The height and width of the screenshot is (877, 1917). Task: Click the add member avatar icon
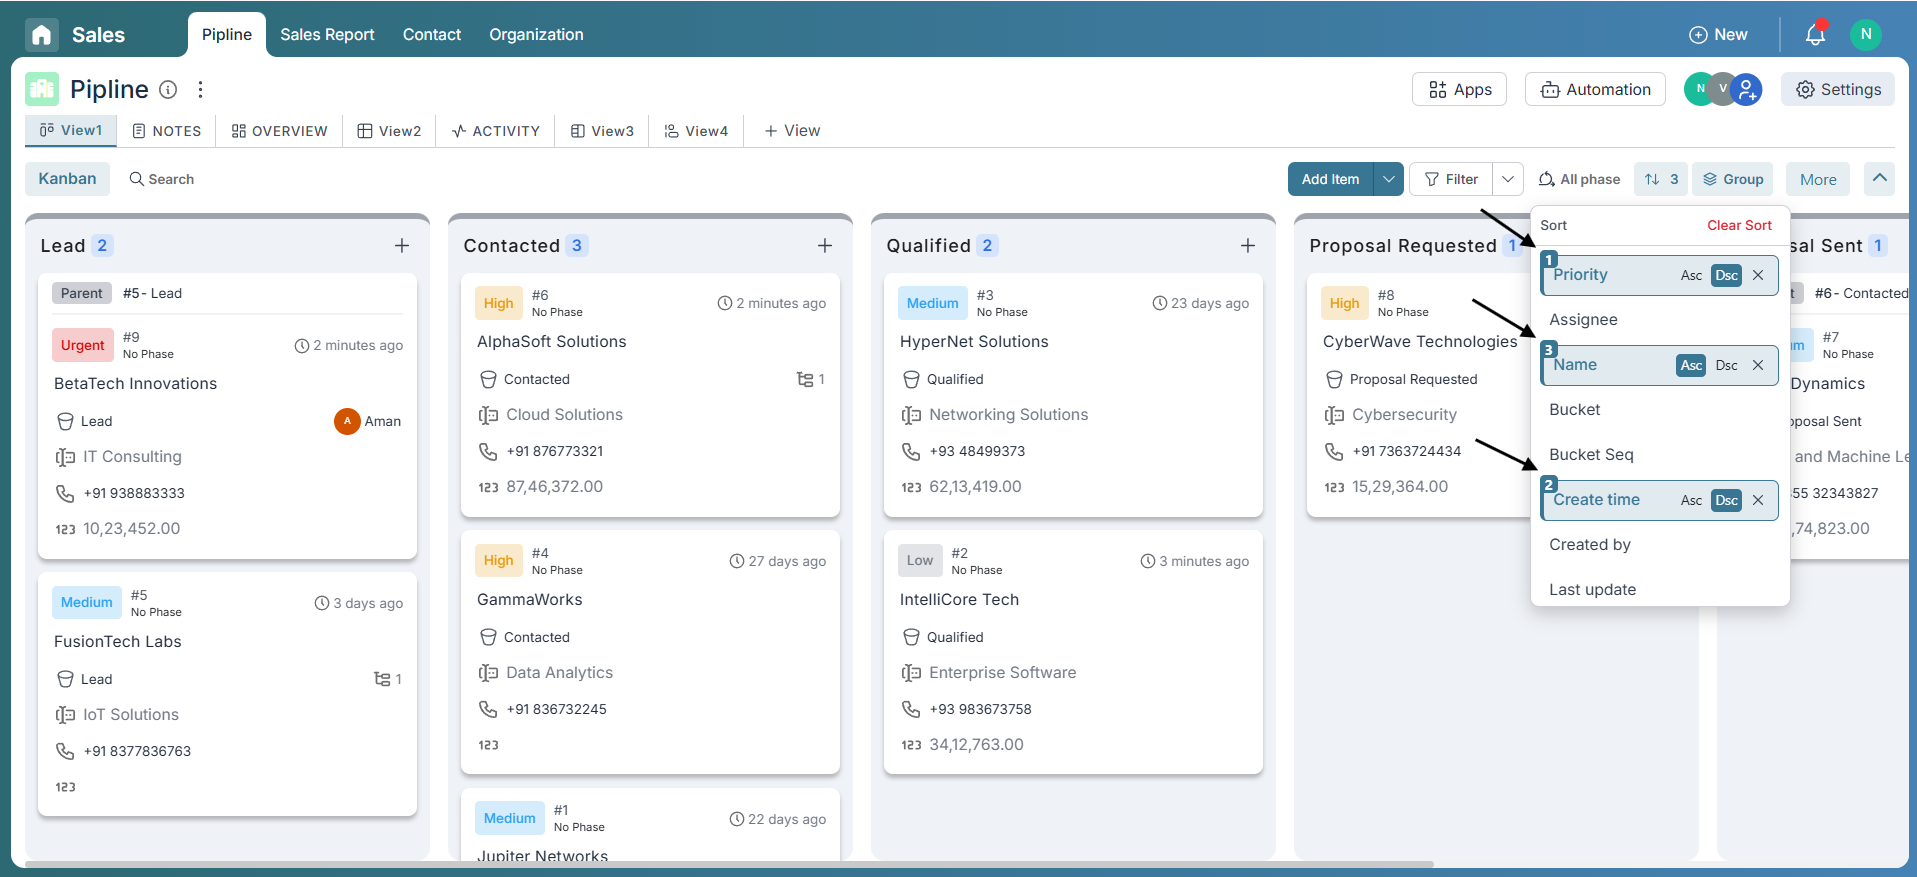coord(1747,90)
